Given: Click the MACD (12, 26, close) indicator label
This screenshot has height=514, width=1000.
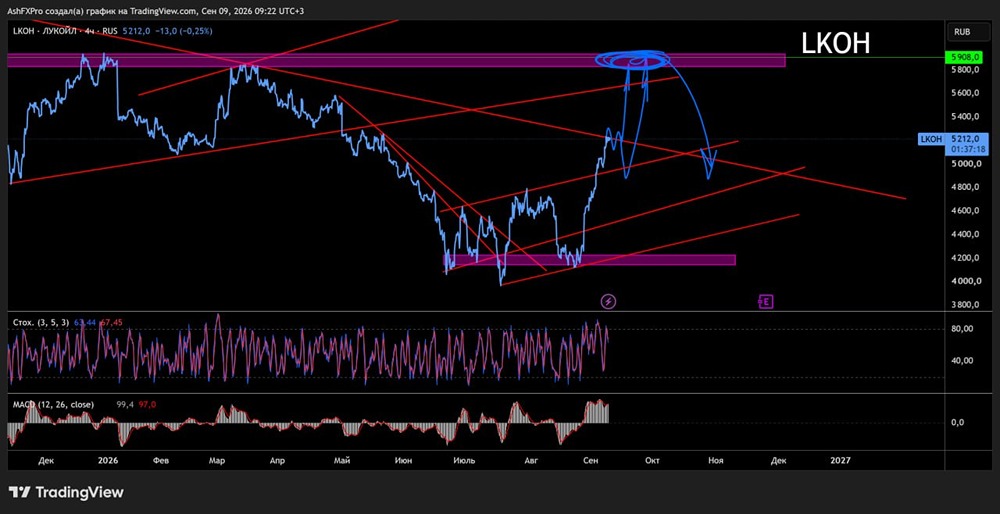Looking at the screenshot, I should (53, 404).
